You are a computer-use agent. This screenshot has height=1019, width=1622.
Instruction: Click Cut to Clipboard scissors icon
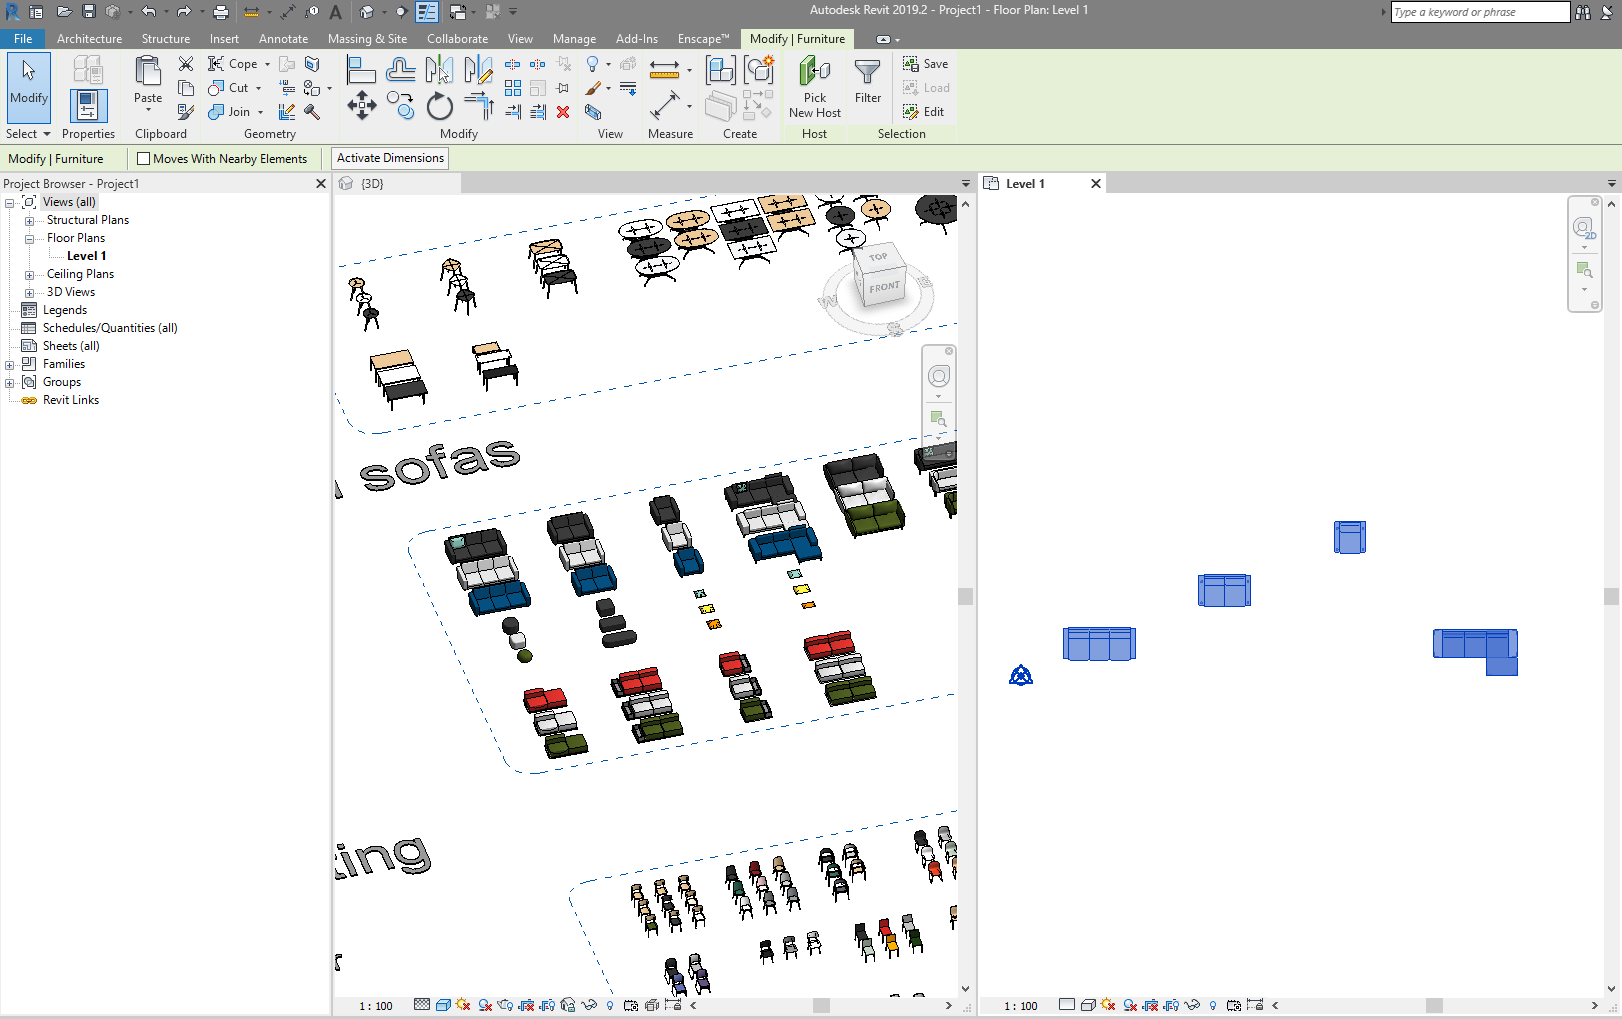point(186,64)
